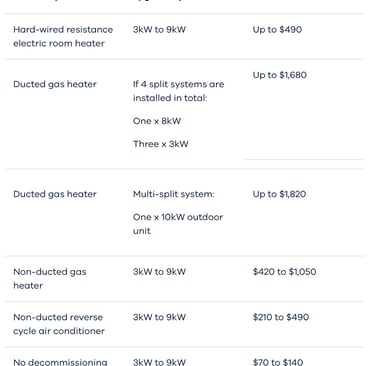This screenshot has height=366, width=375.
Task: Select the $70 to $140 value
Action: point(278,362)
